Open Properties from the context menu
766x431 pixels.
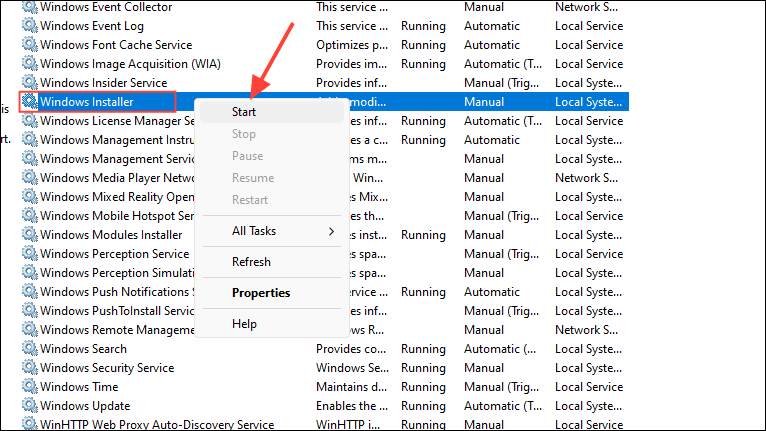click(x=272, y=293)
